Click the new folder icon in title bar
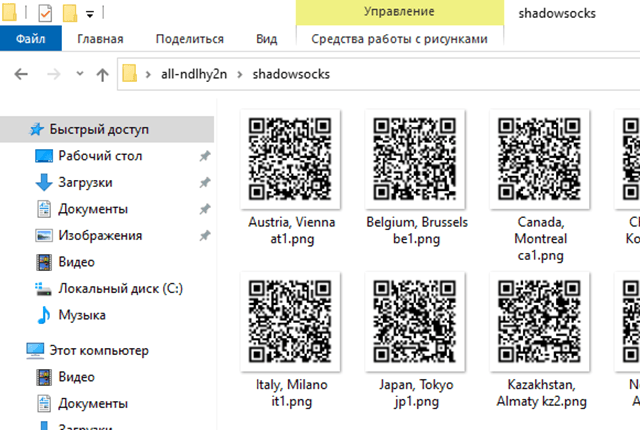Image resolution: width=640 pixels, height=430 pixels. click(70, 14)
